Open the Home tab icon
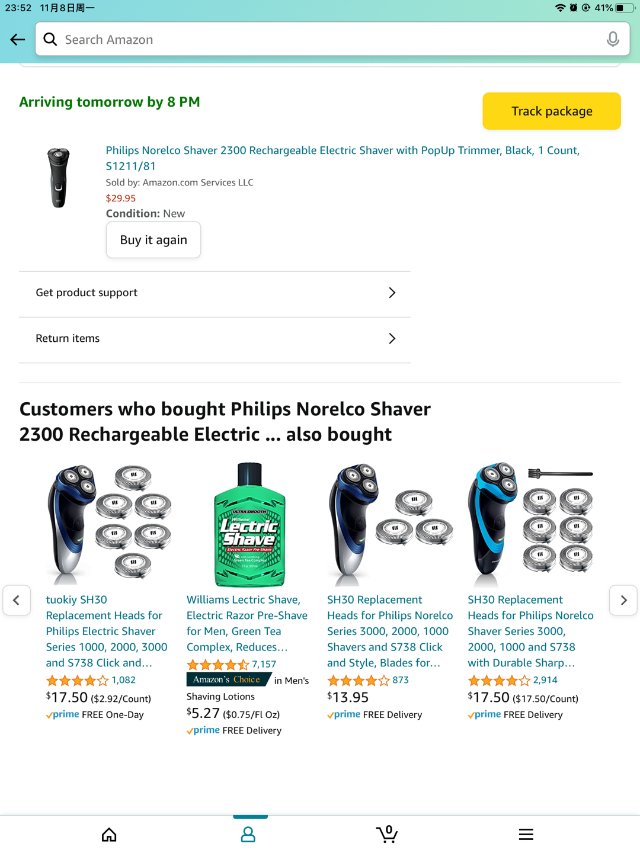The image size is (640, 853). pos(109,834)
